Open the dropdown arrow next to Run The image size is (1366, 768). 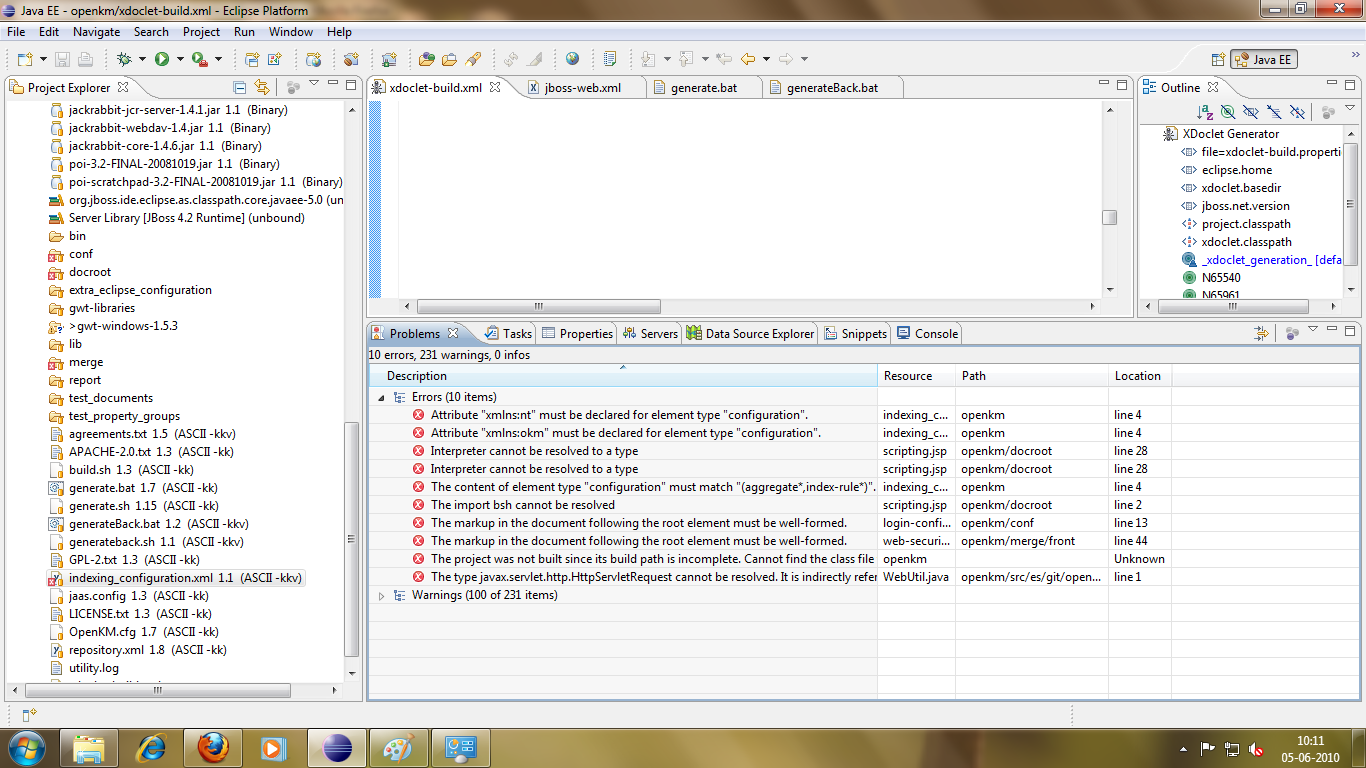pos(179,59)
